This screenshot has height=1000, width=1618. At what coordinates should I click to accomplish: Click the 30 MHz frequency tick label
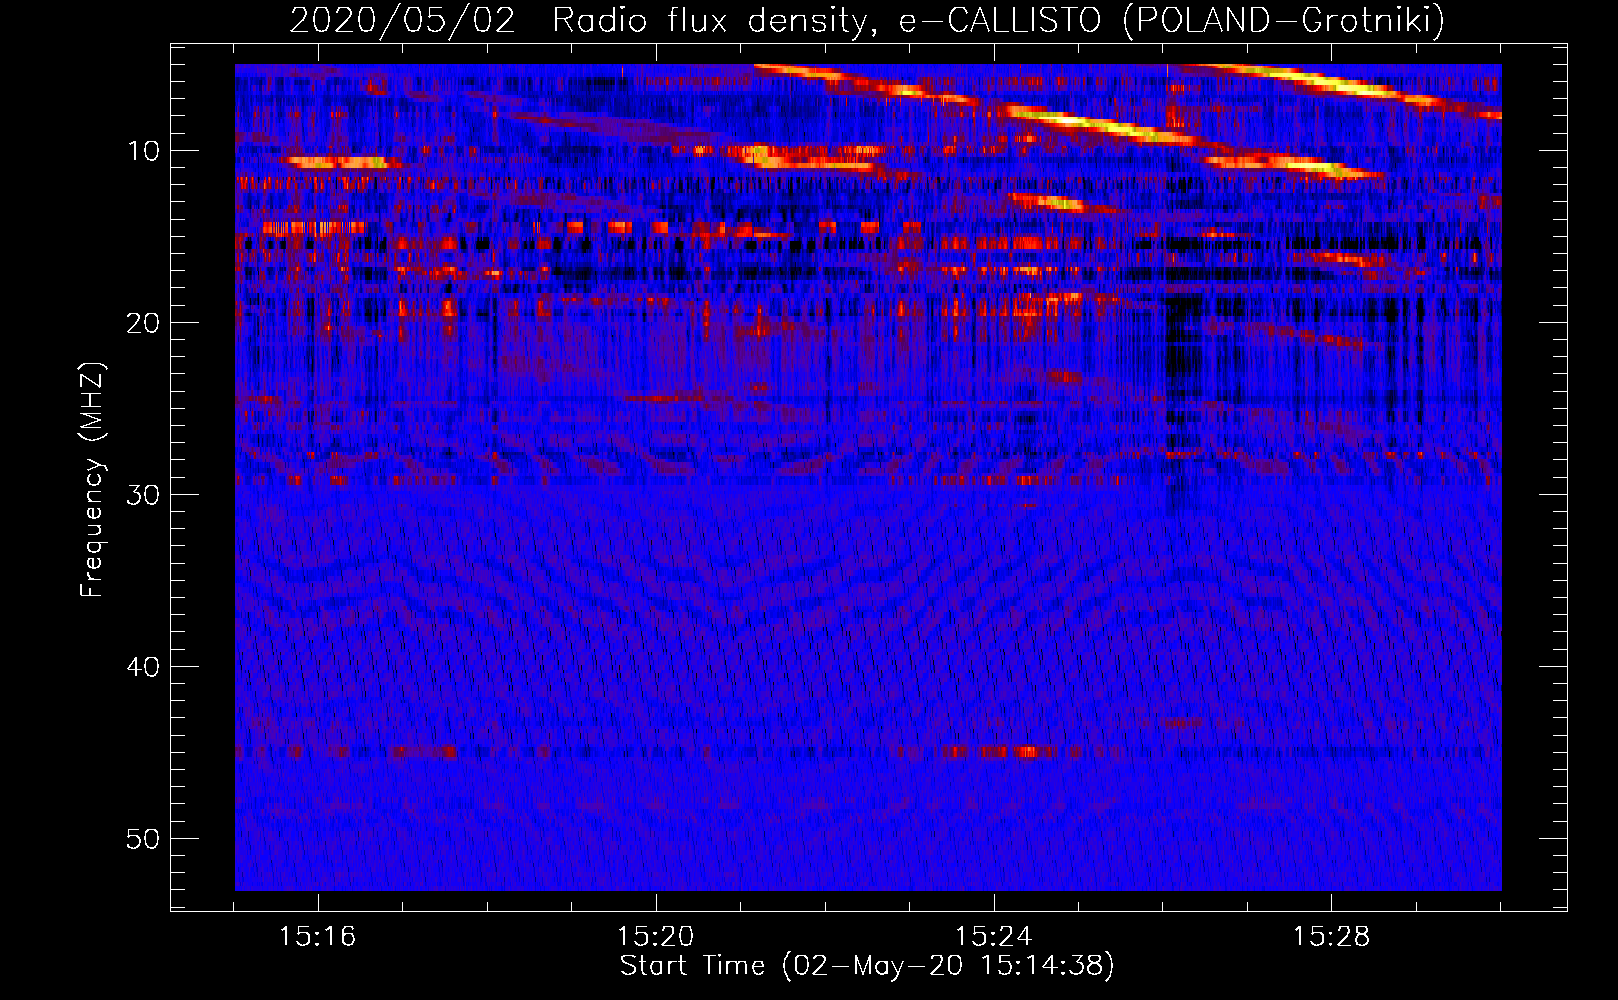click(144, 495)
